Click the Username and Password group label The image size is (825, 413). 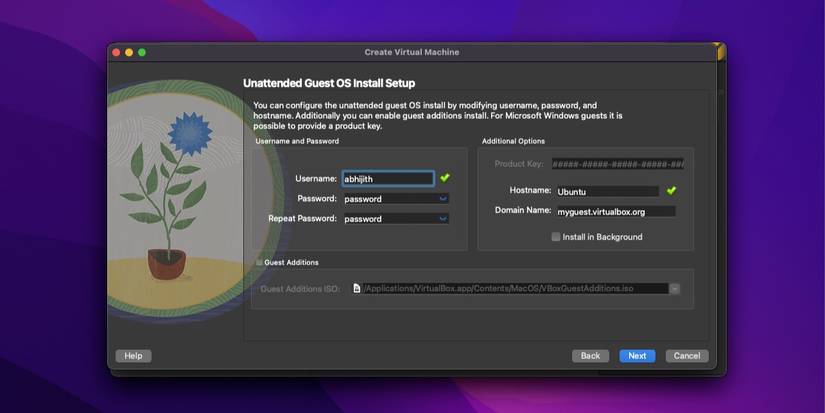click(297, 141)
